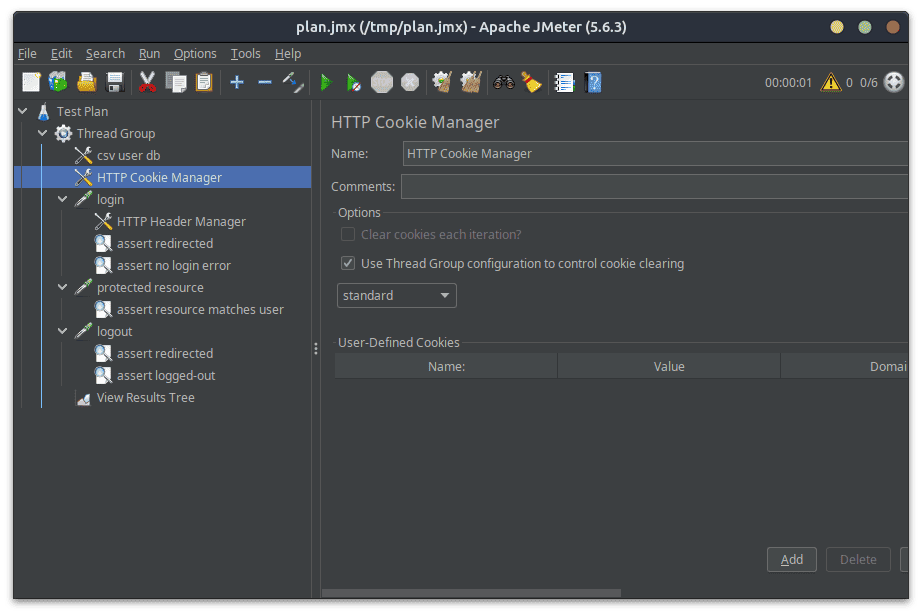922x615 pixels.
Task: Click the horizontal scrollbar at the bottom
Action: 470,593
